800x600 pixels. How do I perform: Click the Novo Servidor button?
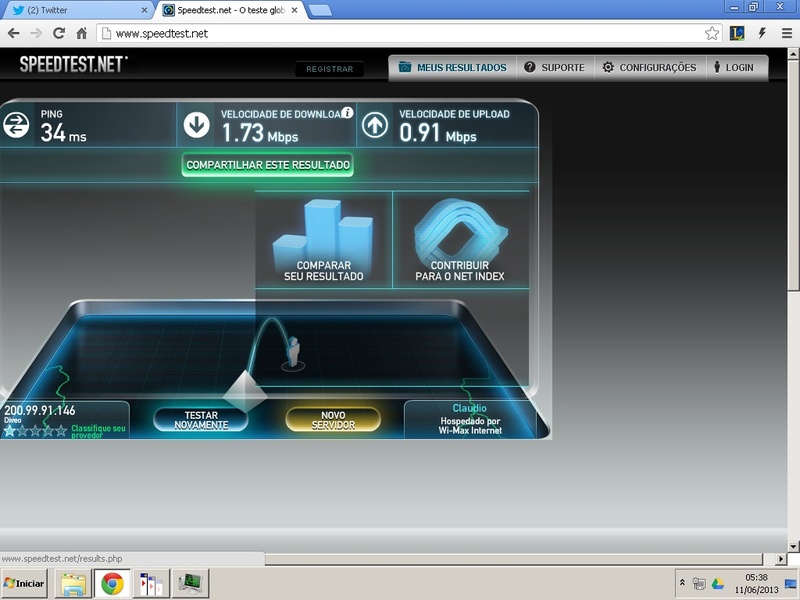tap(333, 420)
